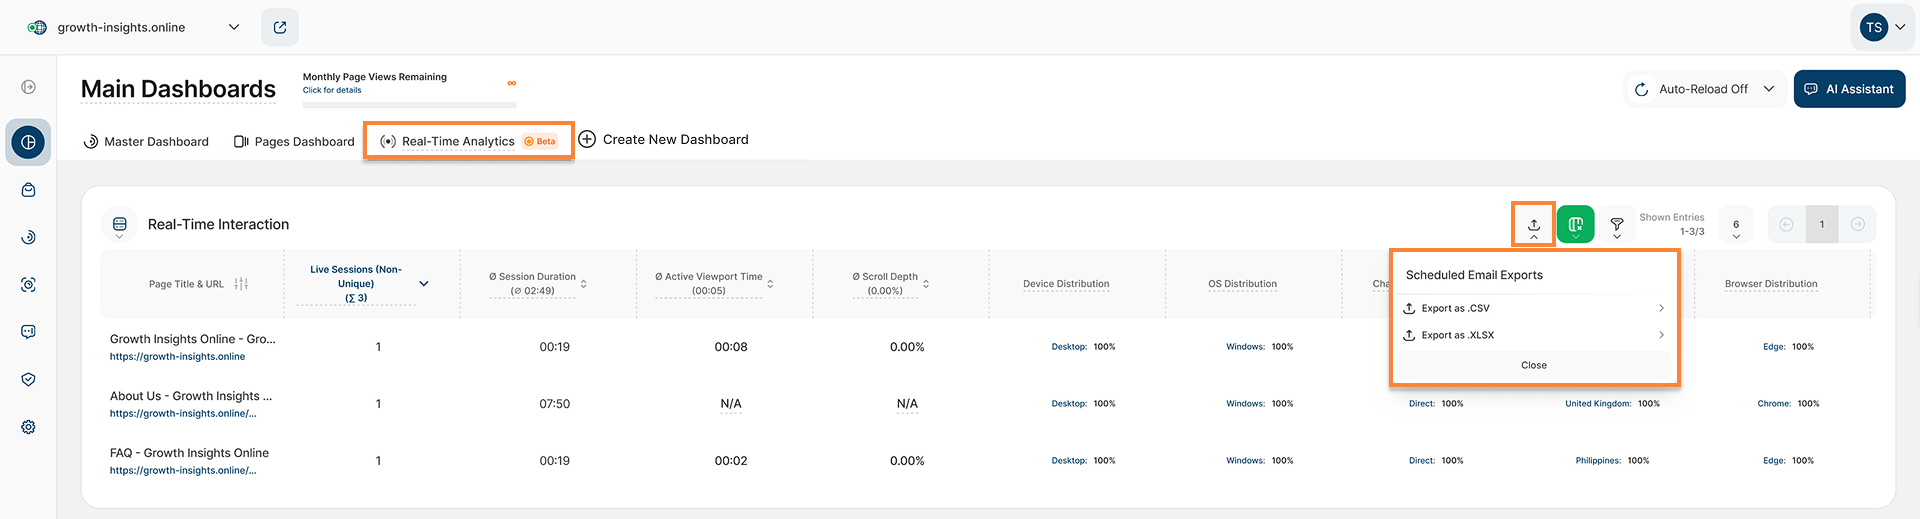The image size is (1920, 519).
Task: Open site in new tab icon
Action: pos(280,27)
